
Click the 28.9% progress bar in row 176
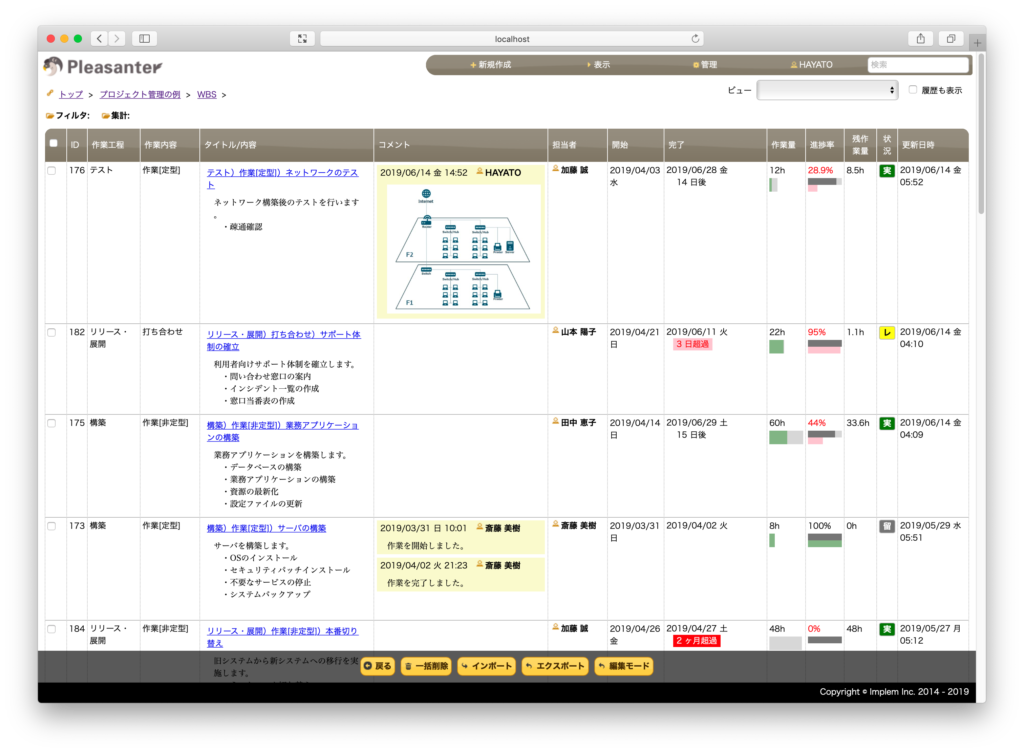[x=824, y=184]
